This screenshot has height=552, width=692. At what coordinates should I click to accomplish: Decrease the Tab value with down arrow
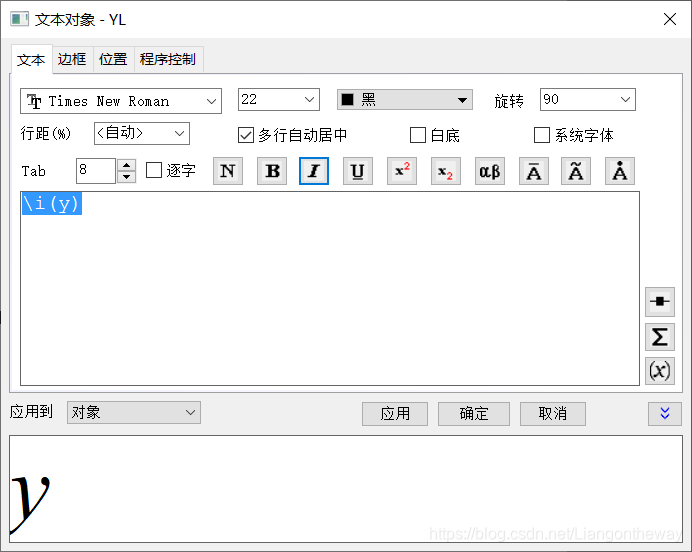click(x=127, y=177)
